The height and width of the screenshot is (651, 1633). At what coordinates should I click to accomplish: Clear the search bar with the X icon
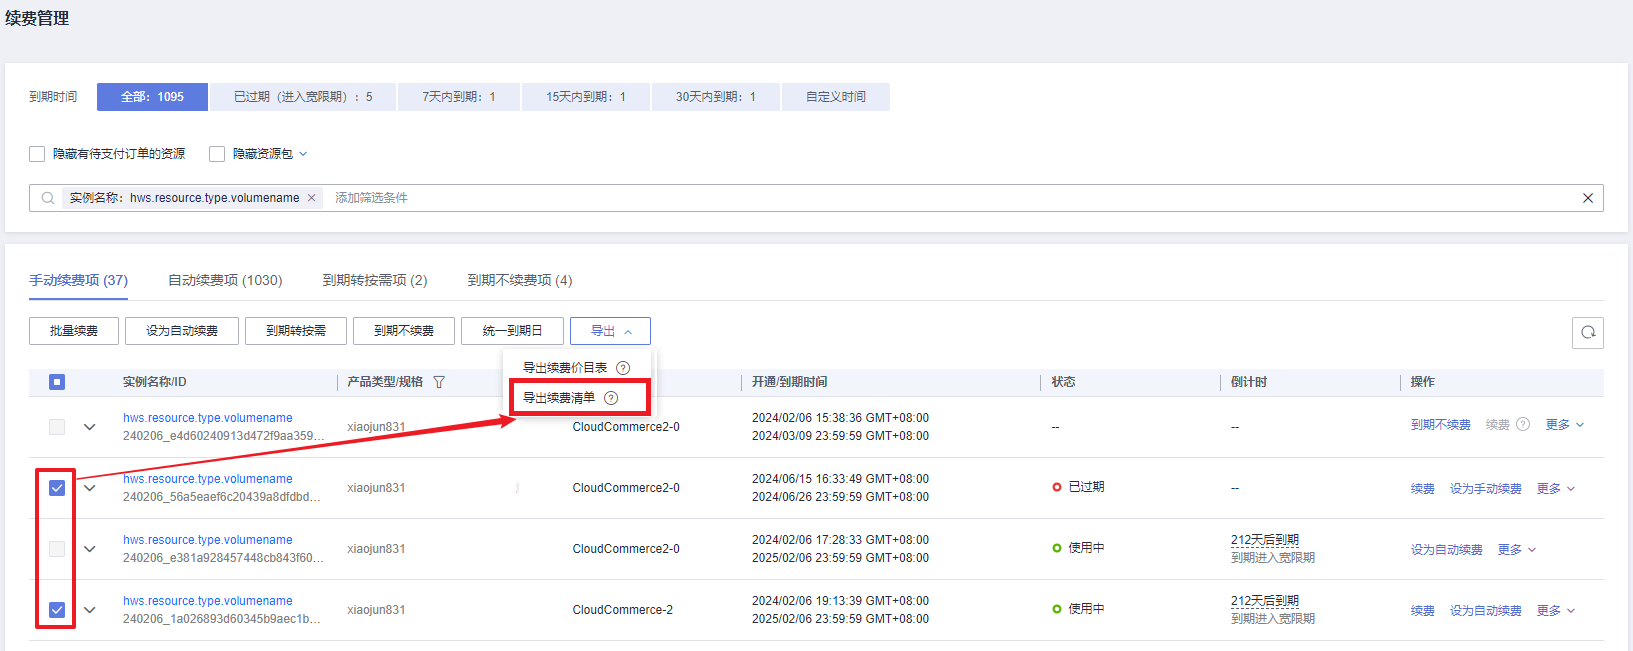[x=1587, y=198]
